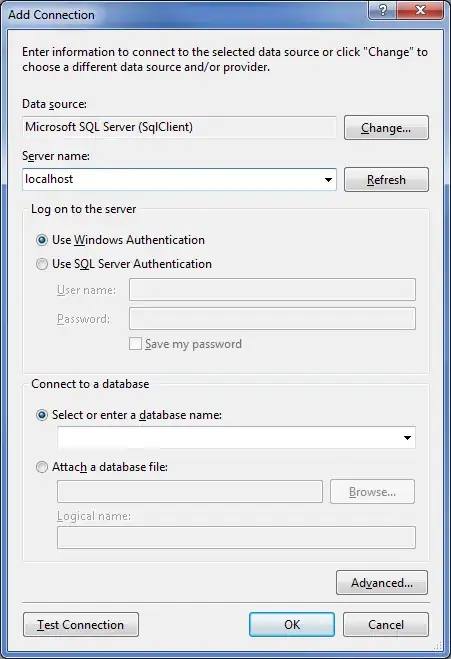Click Browse for database file
The image size is (451, 659).
(372, 492)
